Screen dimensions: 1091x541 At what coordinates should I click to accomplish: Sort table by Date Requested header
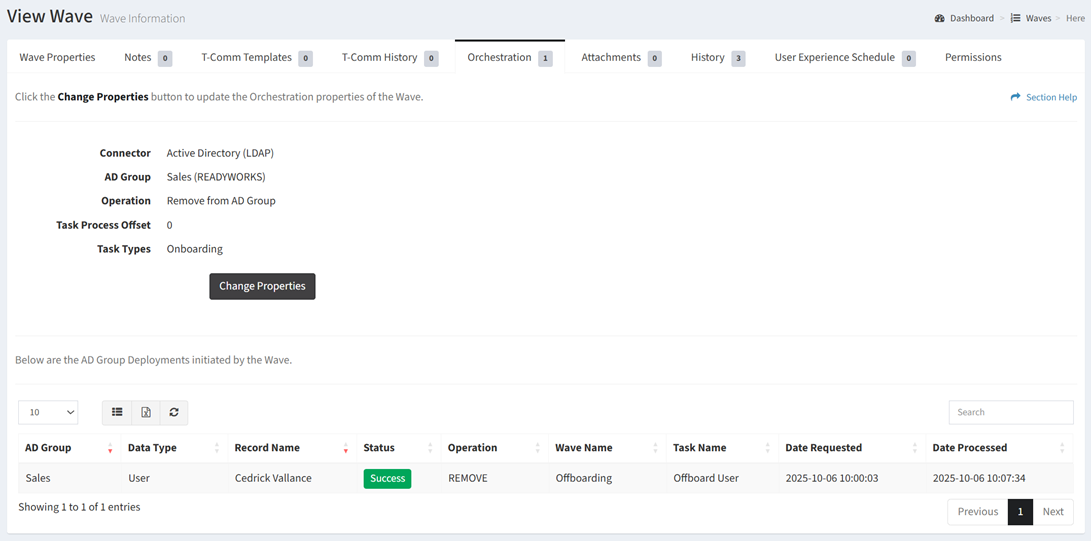point(823,448)
